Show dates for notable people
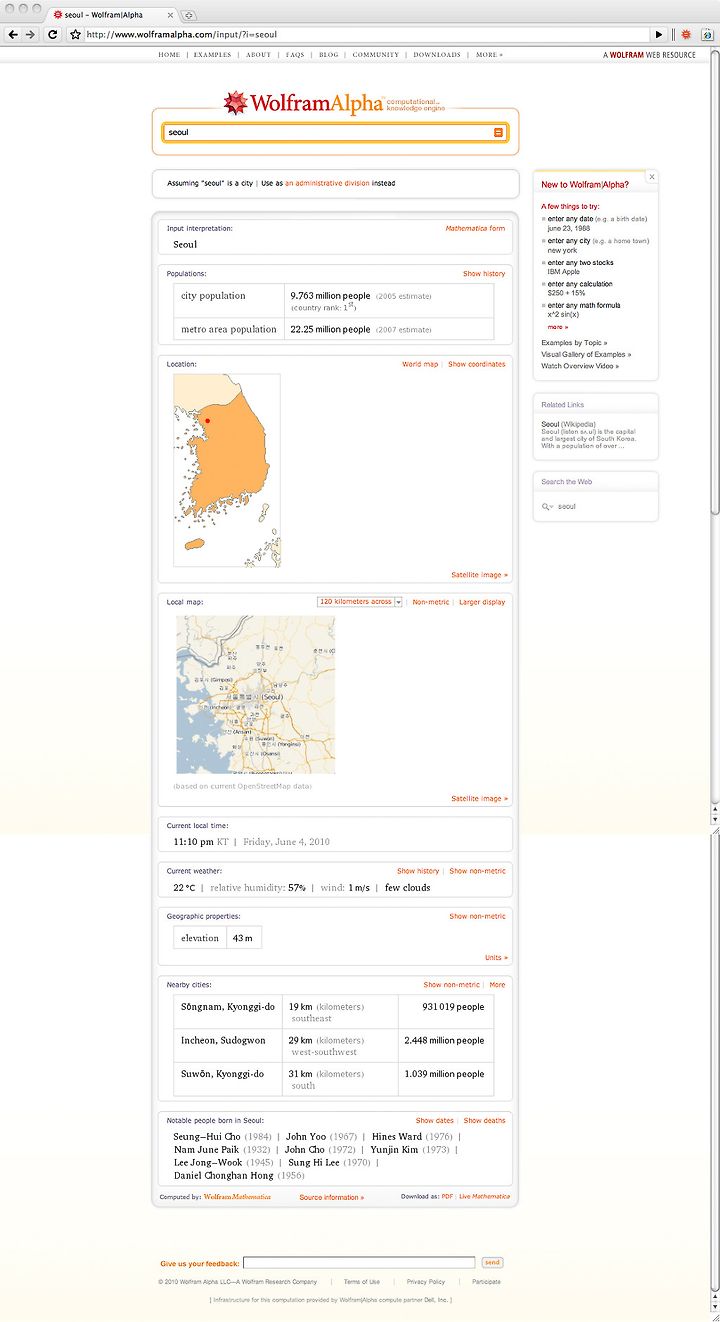Viewport: 720px width, 1322px height. (435, 1121)
